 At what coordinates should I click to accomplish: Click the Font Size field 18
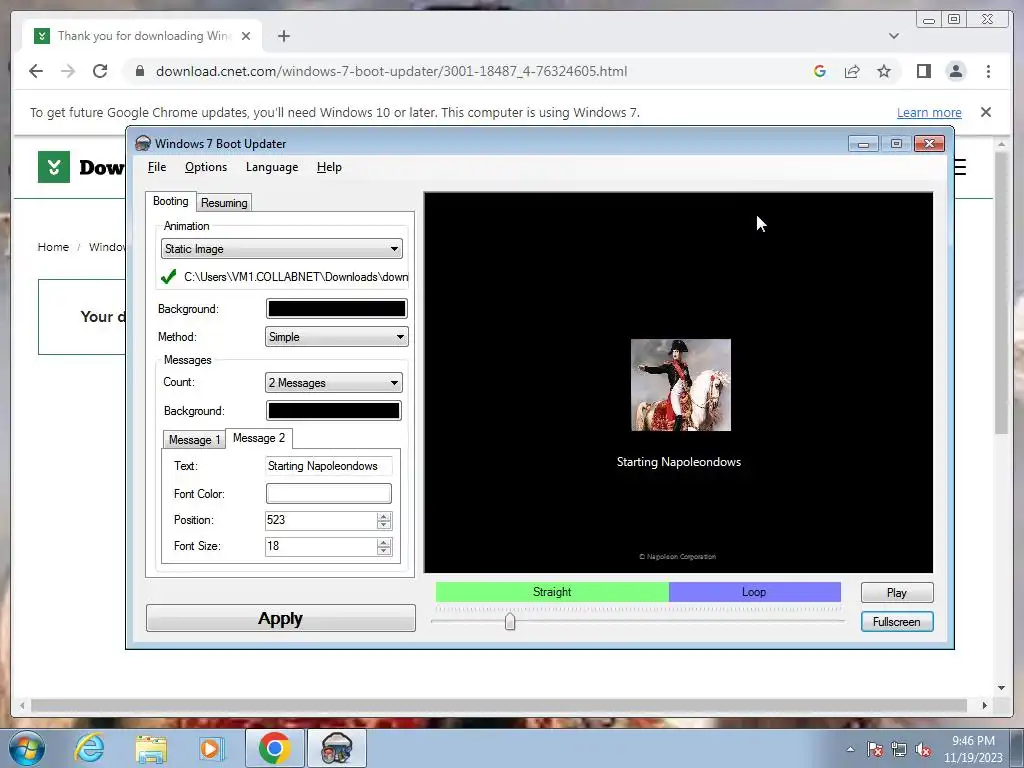[x=320, y=547]
